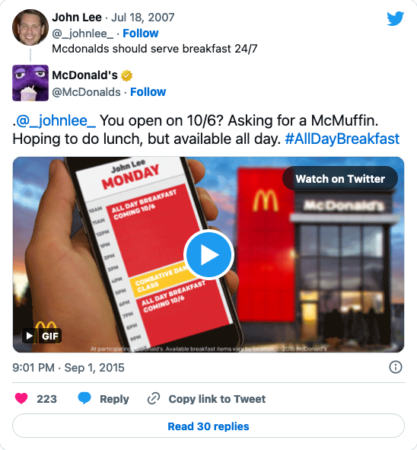Open the #AllDayBreakfast hashtag

(x=342, y=139)
